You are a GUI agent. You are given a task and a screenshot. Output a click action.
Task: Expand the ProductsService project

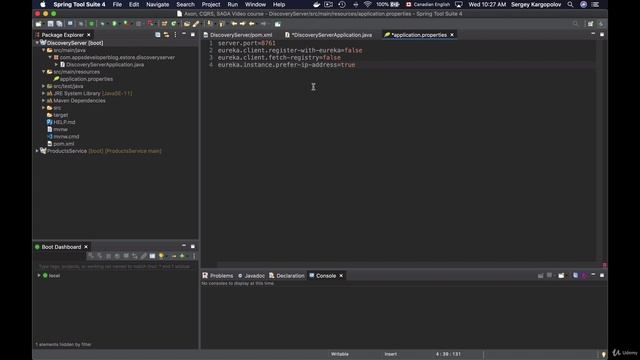point(37,151)
